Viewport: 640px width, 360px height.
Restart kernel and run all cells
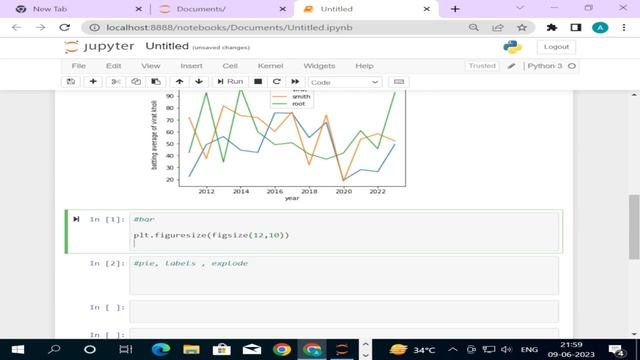(295, 82)
